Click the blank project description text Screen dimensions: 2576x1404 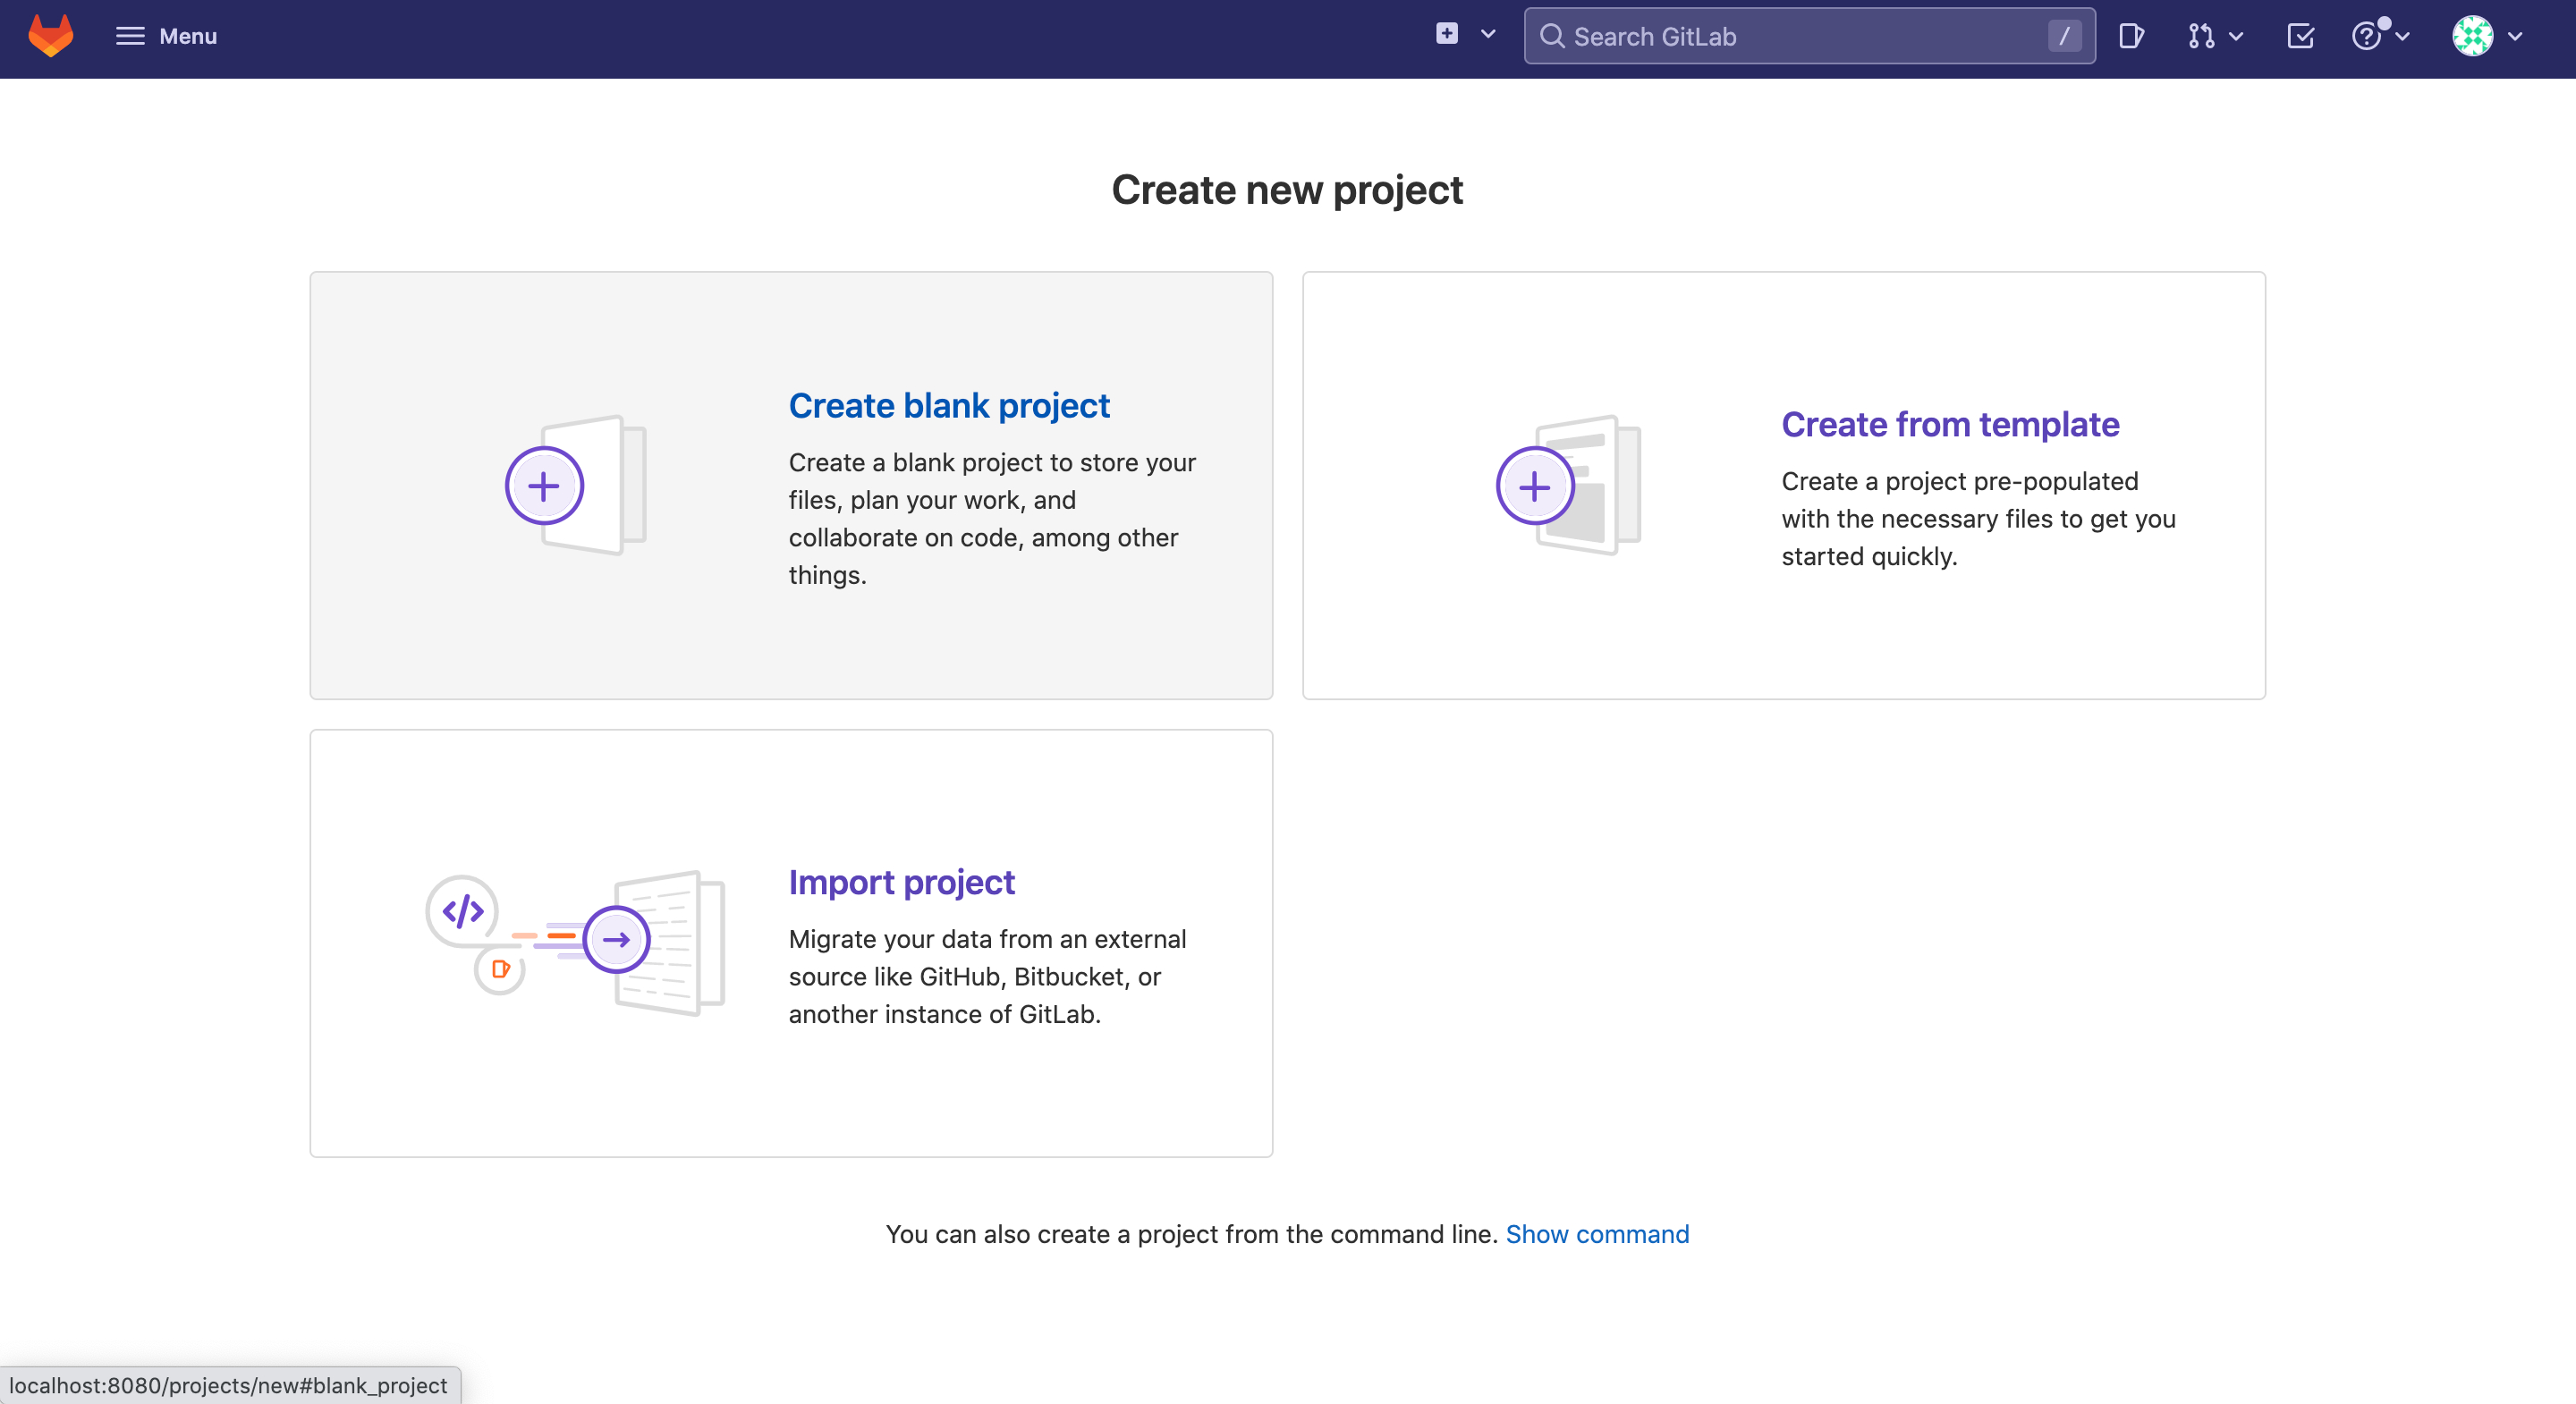992,518
